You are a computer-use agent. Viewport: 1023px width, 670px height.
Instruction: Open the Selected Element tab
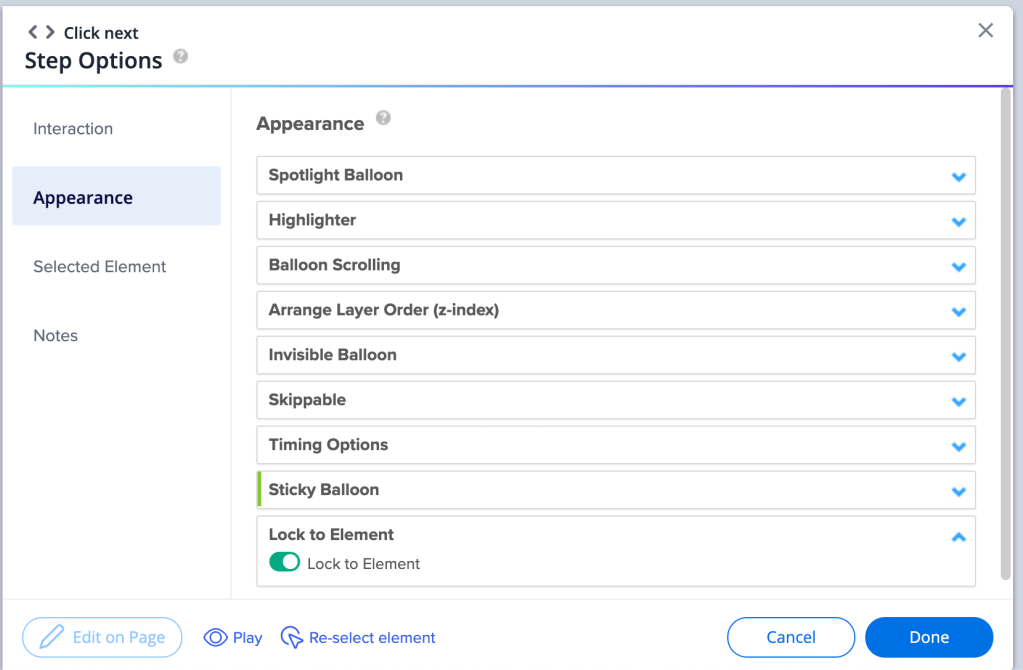coord(100,267)
